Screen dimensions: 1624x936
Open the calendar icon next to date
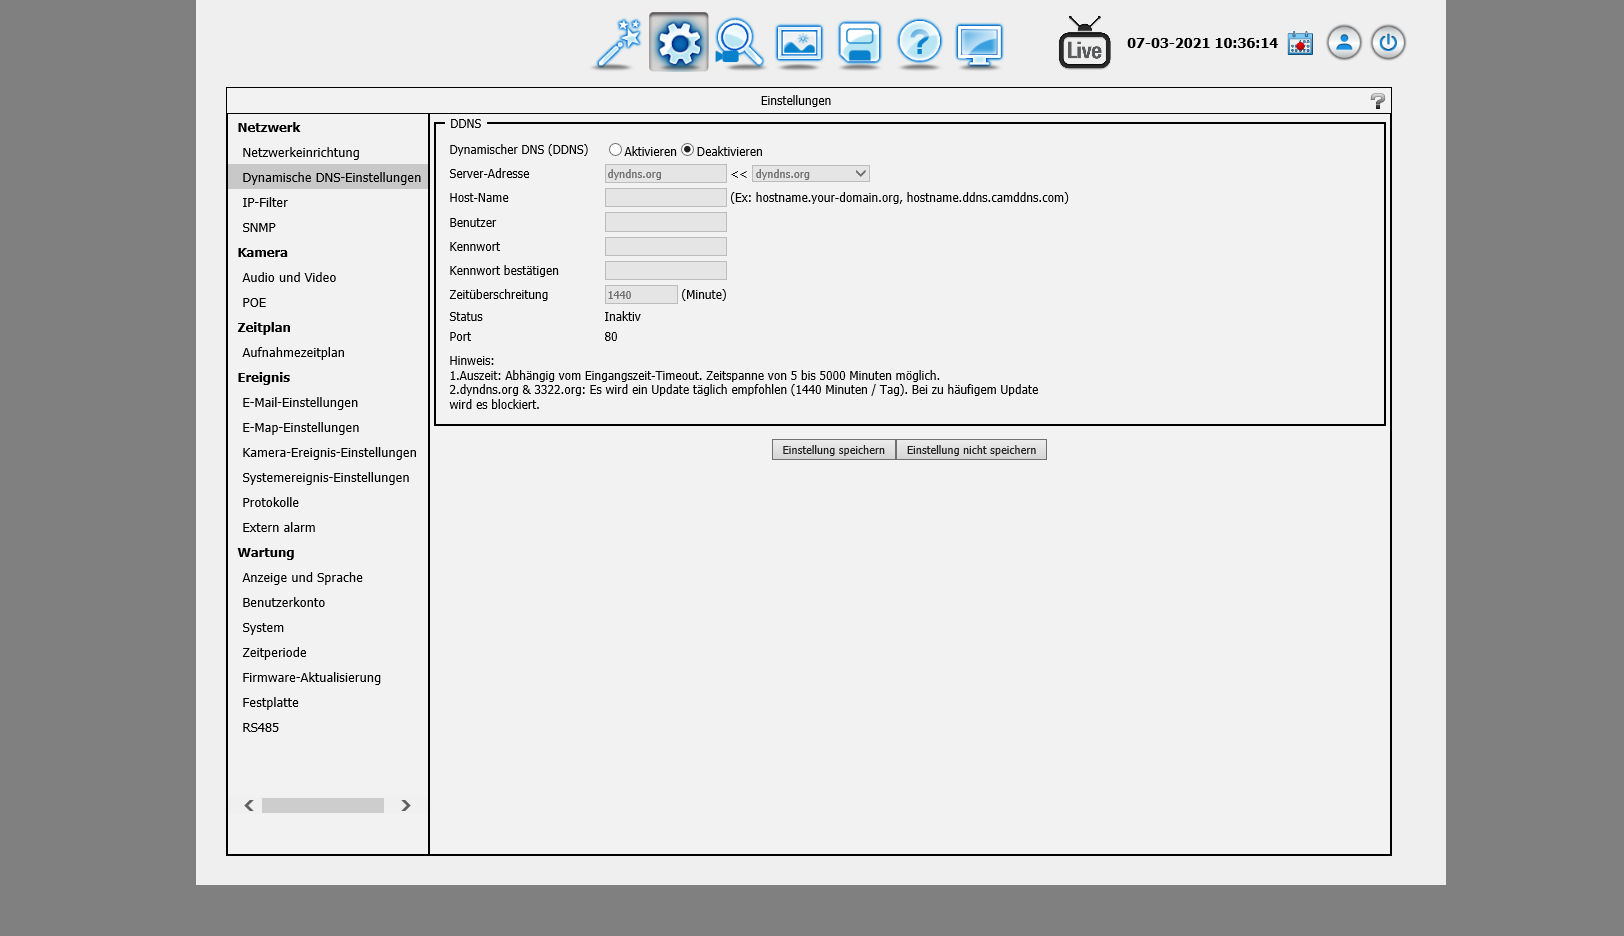(x=1300, y=43)
